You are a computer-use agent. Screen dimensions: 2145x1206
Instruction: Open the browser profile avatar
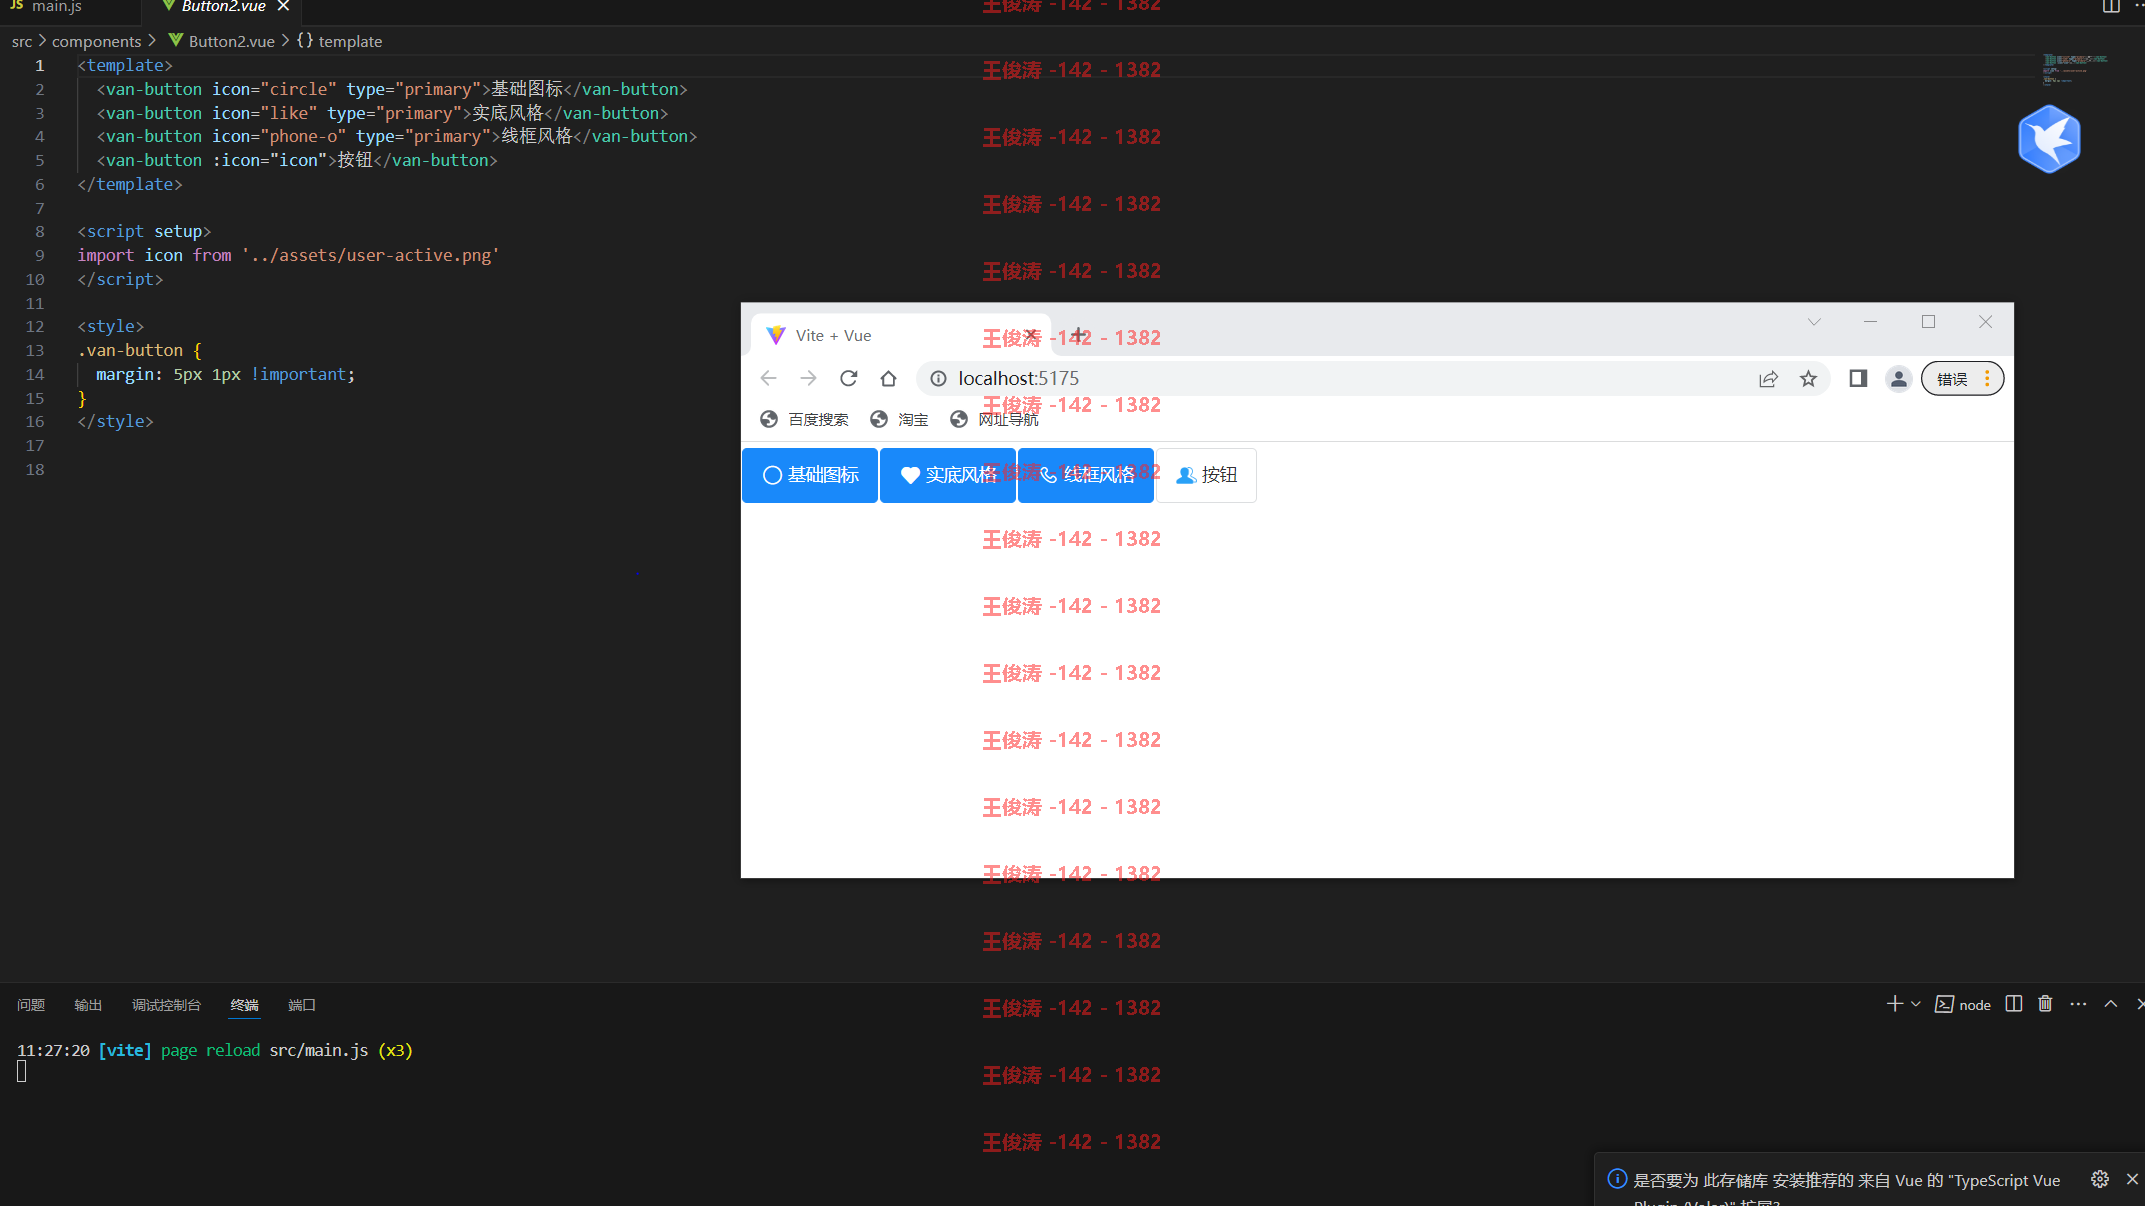coord(1898,378)
